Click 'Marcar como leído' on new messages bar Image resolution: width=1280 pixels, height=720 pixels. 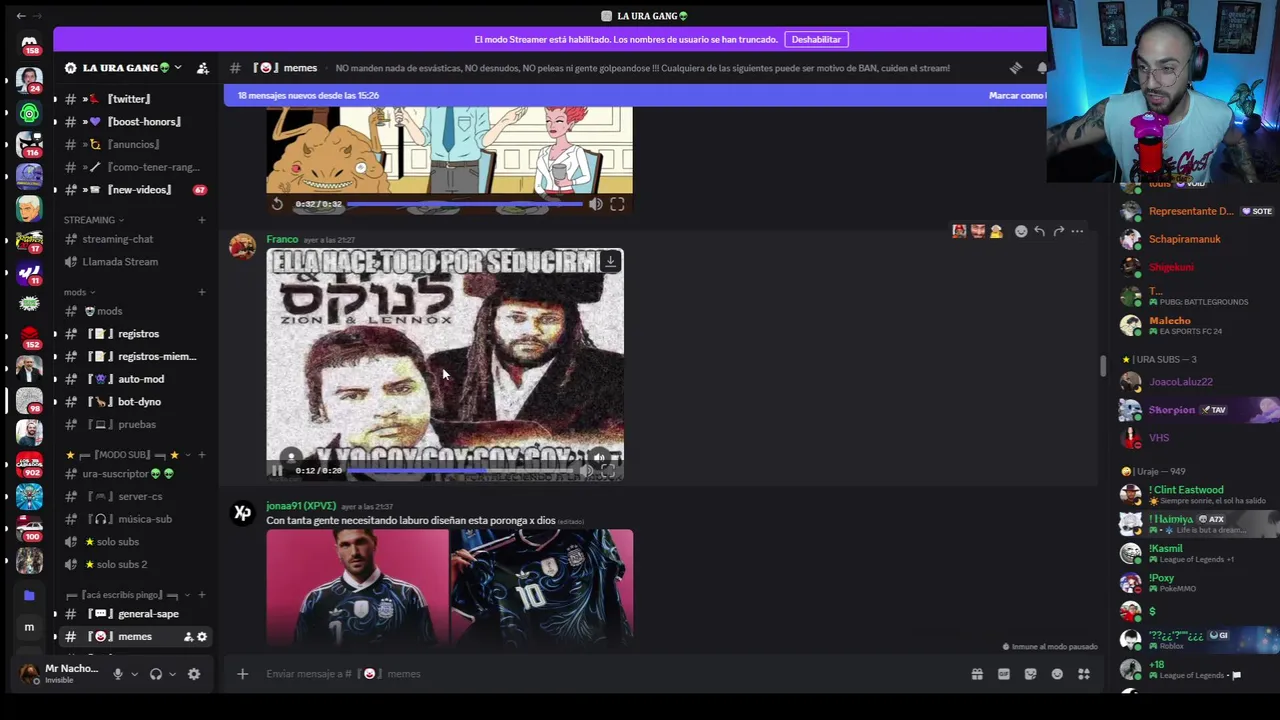[x=1017, y=95]
